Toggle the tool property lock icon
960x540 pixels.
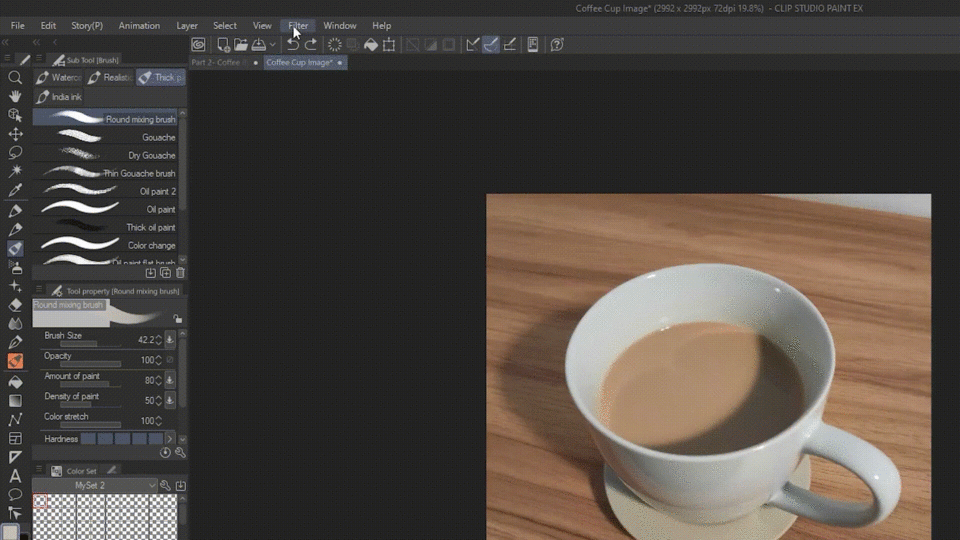(178, 319)
